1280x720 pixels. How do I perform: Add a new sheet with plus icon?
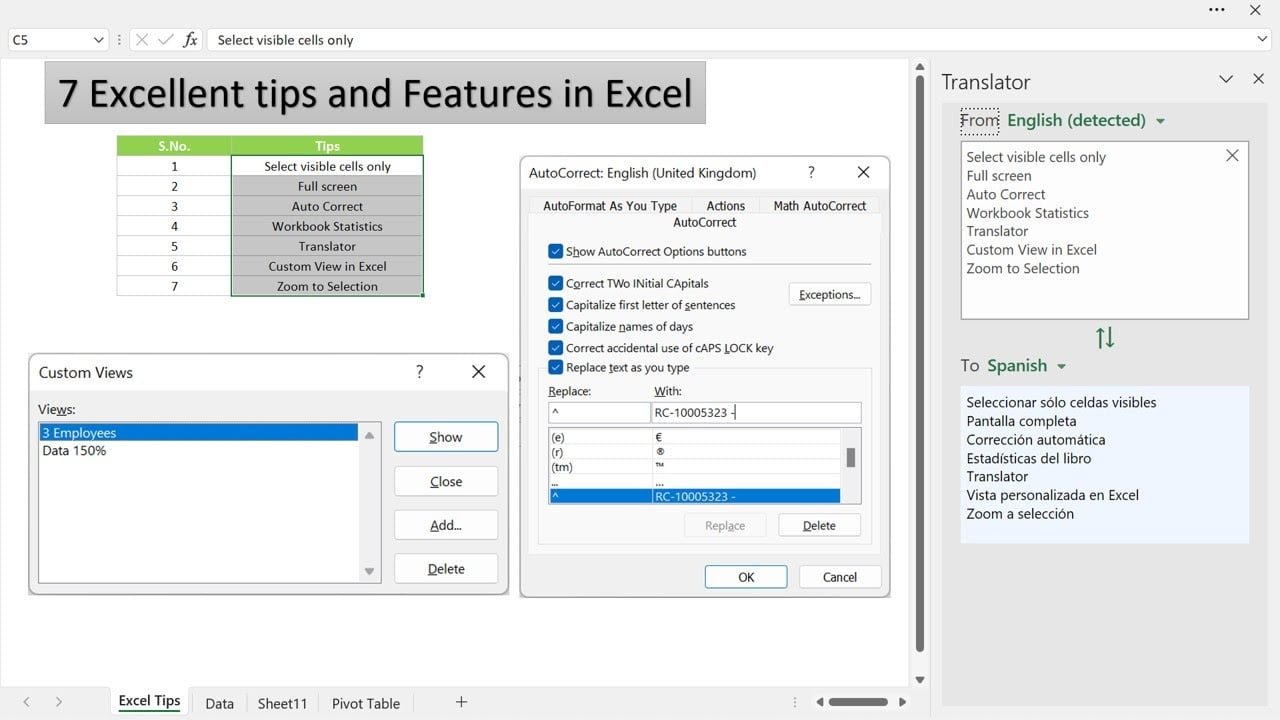461,702
